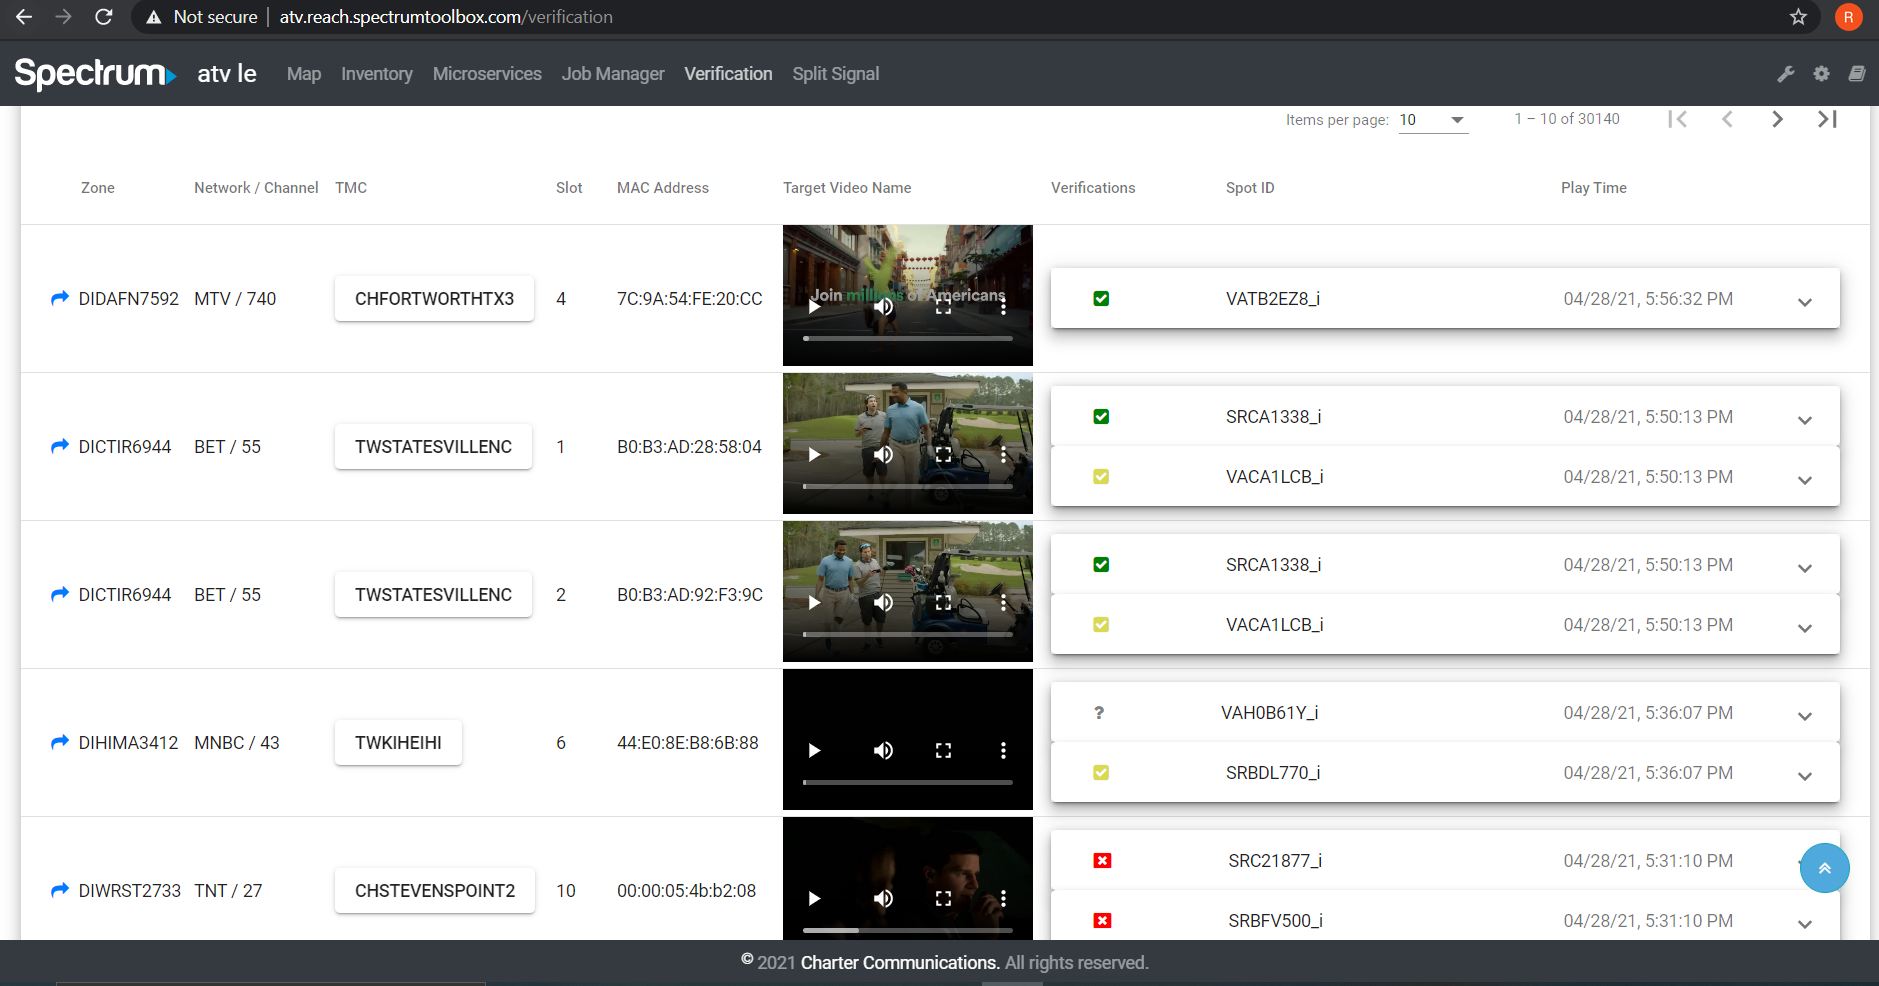Click the red failed mark for SRBFV500_i
This screenshot has height=986, width=1879.
click(1102, 920)
